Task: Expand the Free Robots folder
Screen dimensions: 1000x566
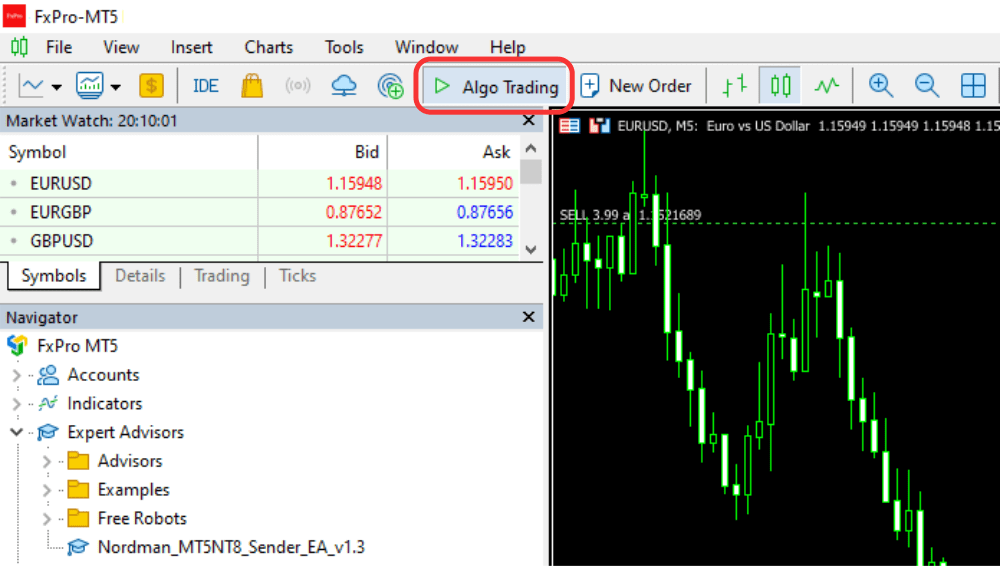Action: [47, 519]
